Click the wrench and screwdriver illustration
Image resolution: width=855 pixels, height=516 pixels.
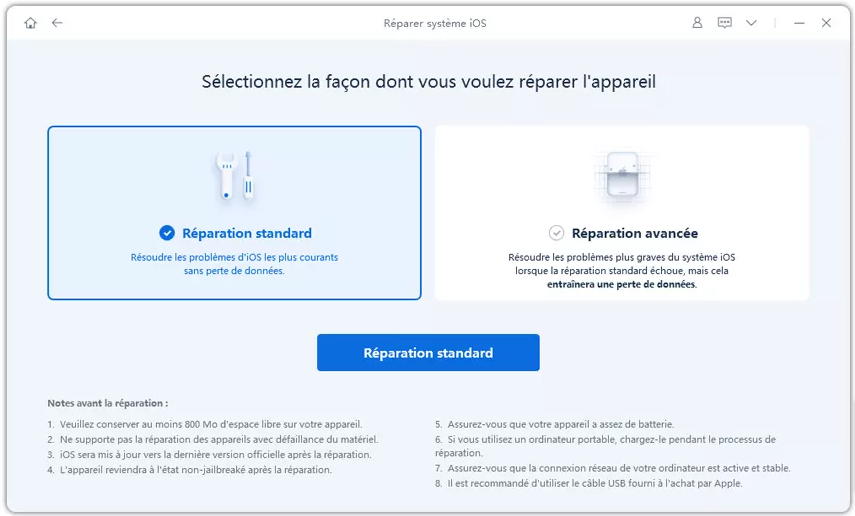coord(234,178)
